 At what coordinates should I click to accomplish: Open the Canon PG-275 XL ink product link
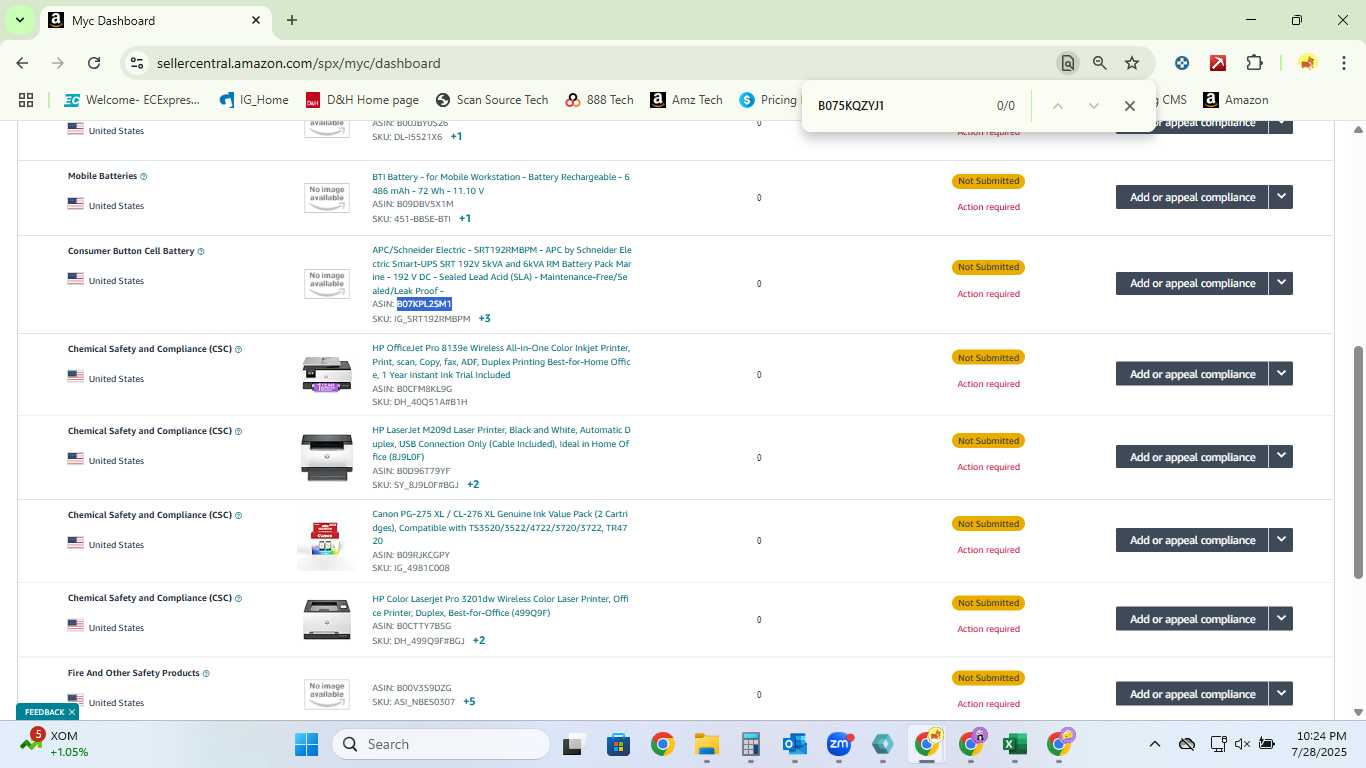(x=500, y=527)
